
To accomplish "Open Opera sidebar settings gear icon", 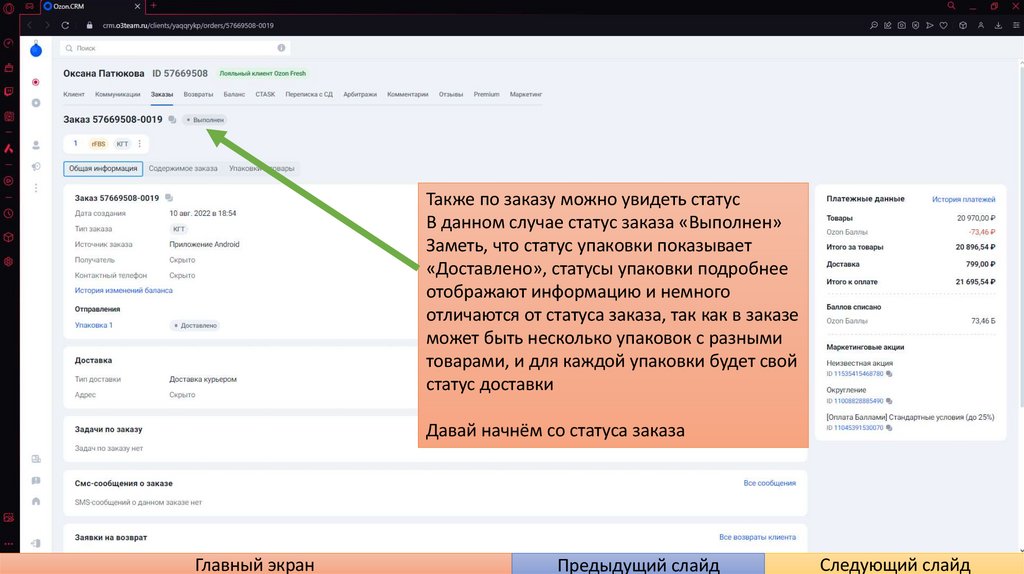I will coord(9,261).
